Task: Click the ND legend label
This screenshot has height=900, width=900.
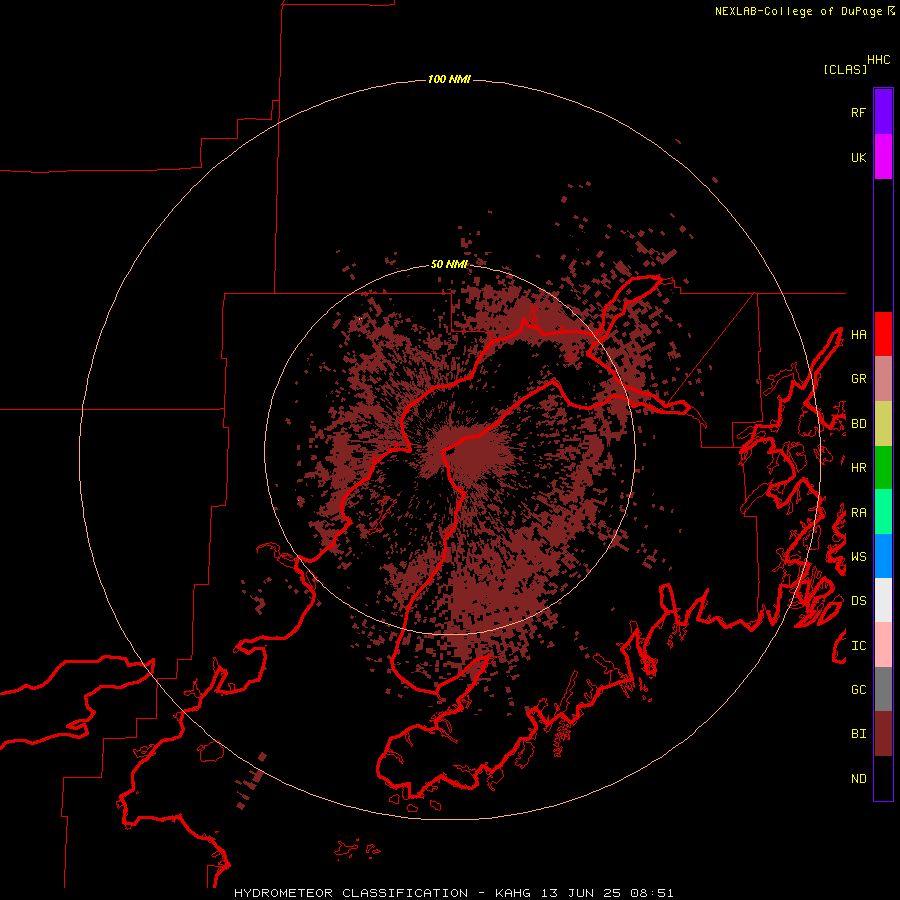Action: [x=858, y=779]
